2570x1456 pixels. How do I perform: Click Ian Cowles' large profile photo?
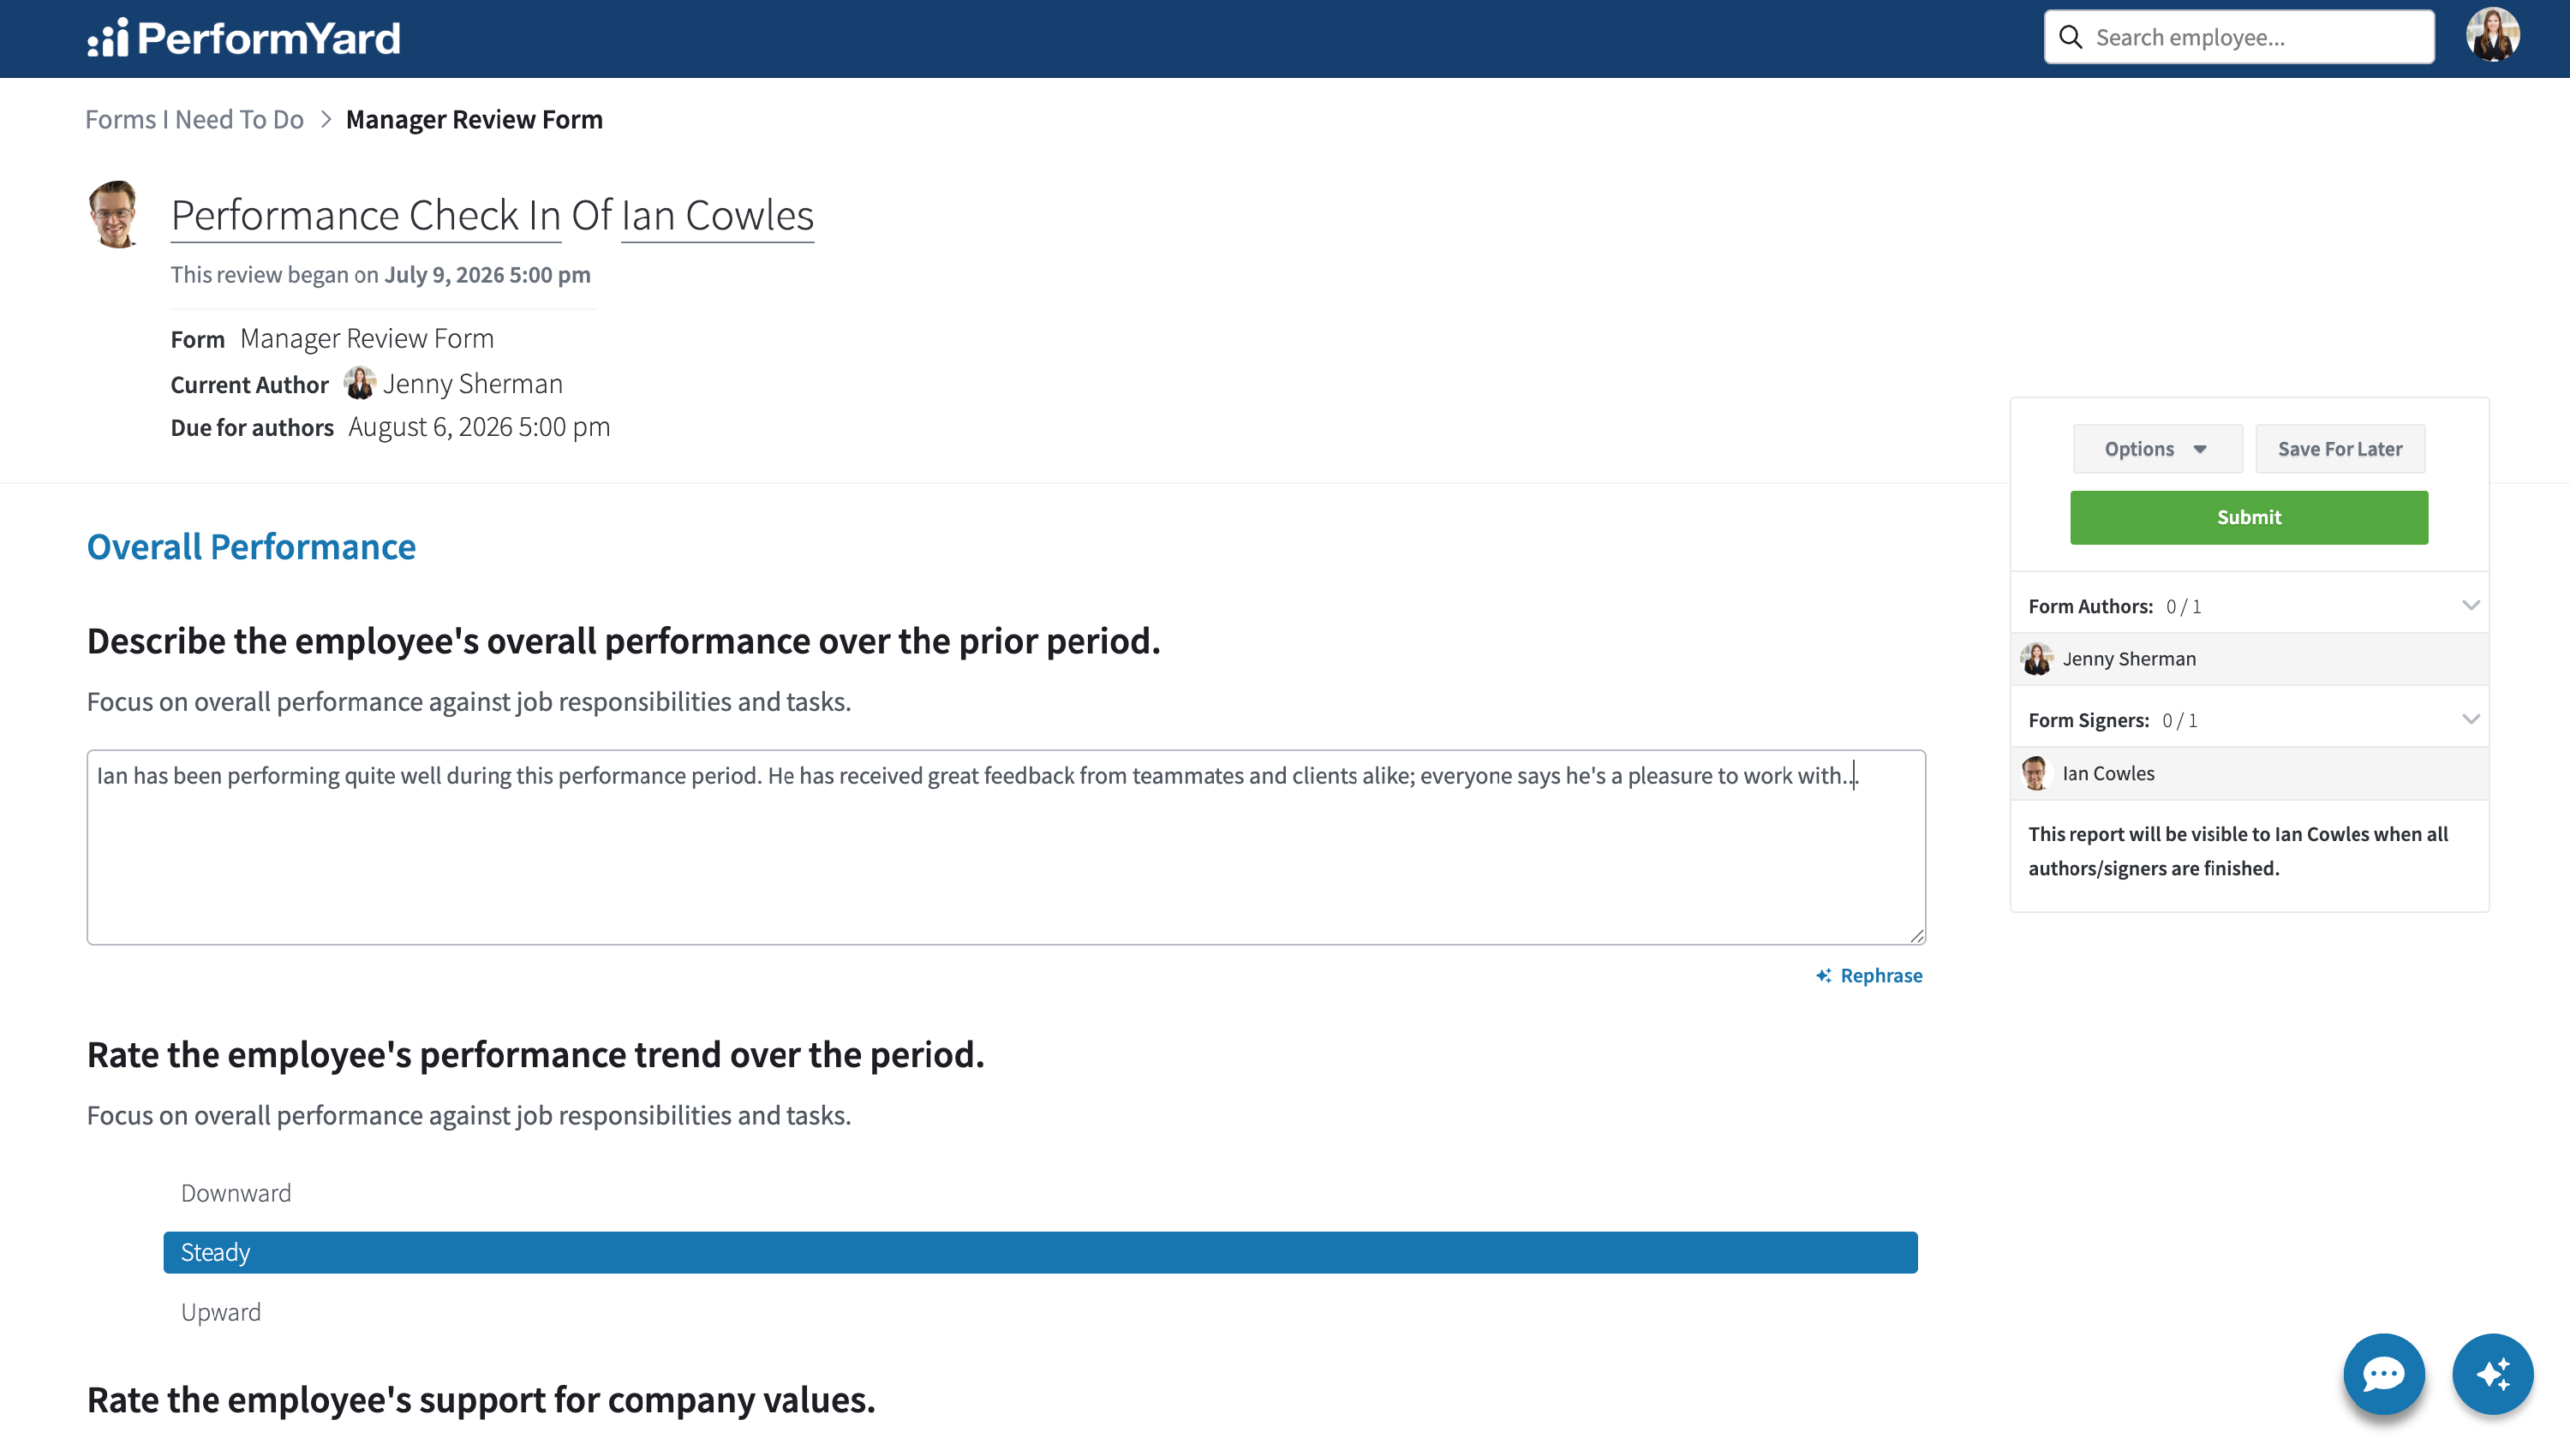pos(115,214)
